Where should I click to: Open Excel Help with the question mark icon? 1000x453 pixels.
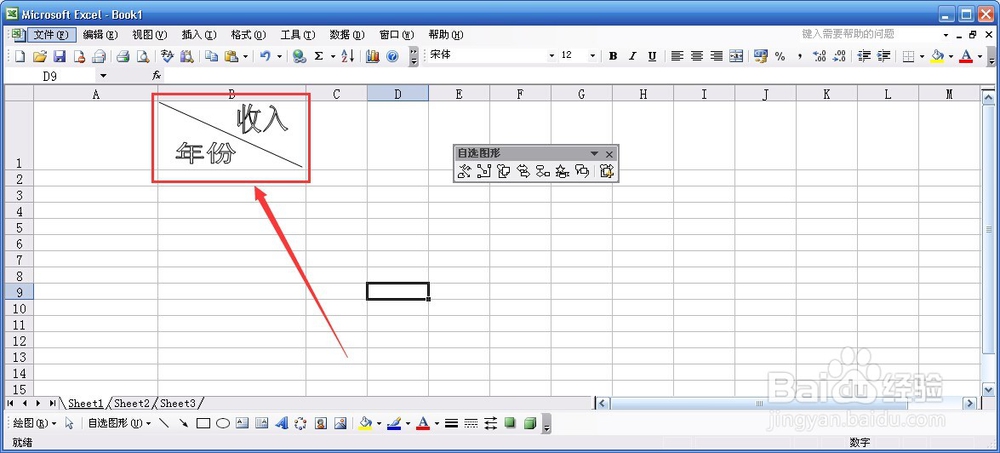tap(392, 56)
